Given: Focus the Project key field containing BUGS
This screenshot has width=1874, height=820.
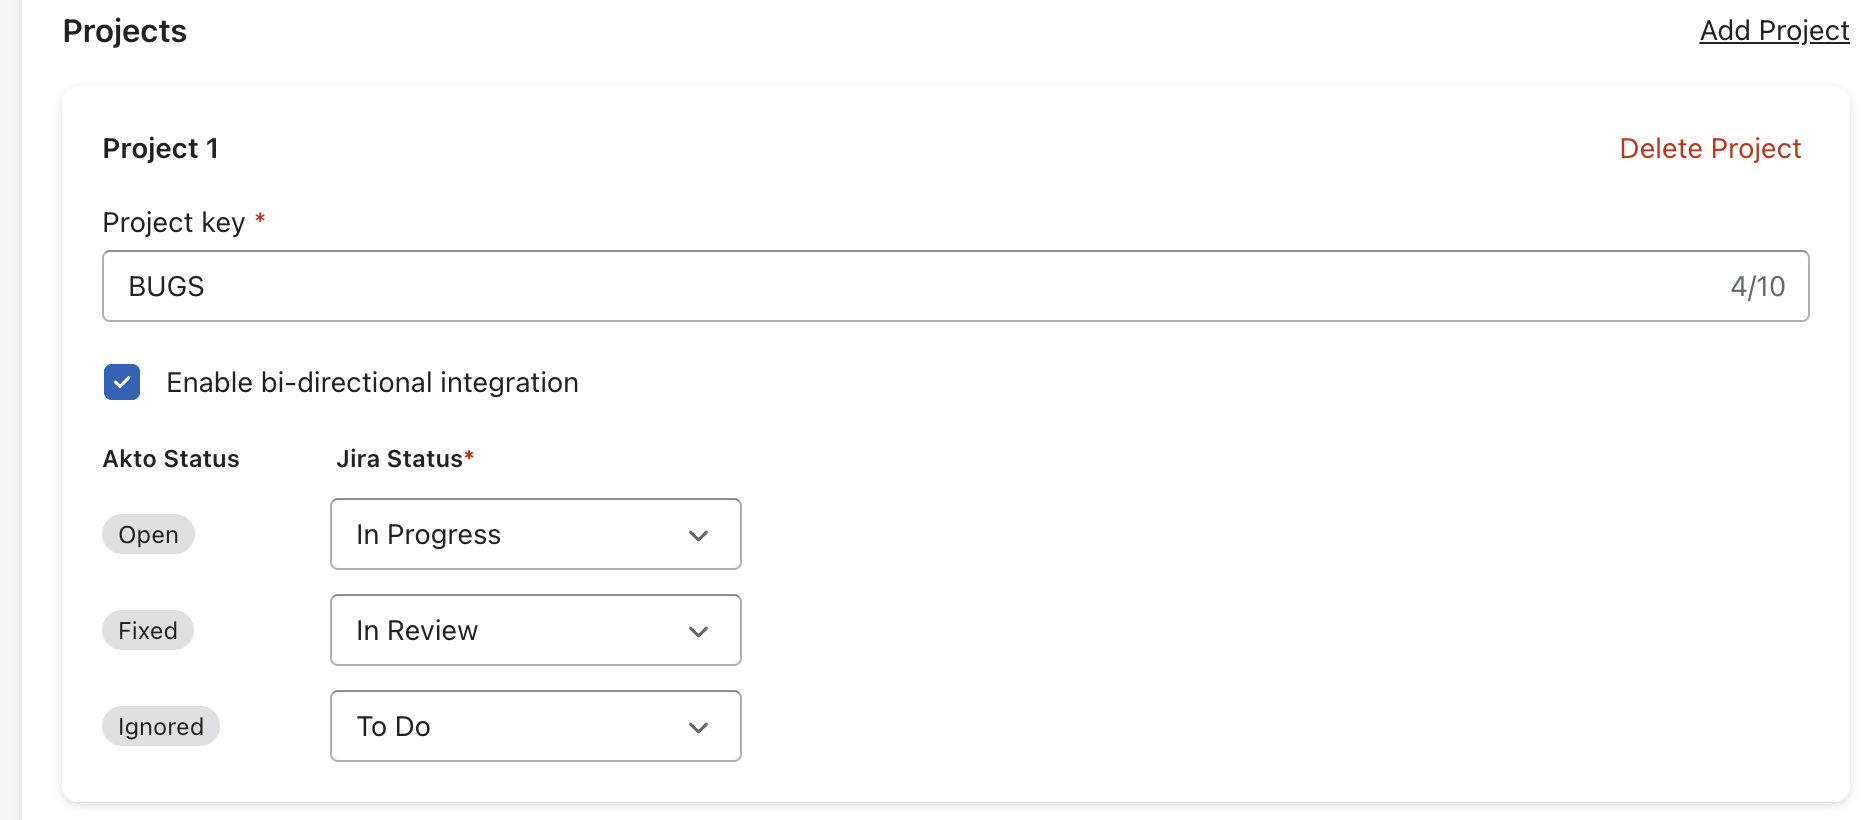Looking at the screenshot, I should coord(900,286).
